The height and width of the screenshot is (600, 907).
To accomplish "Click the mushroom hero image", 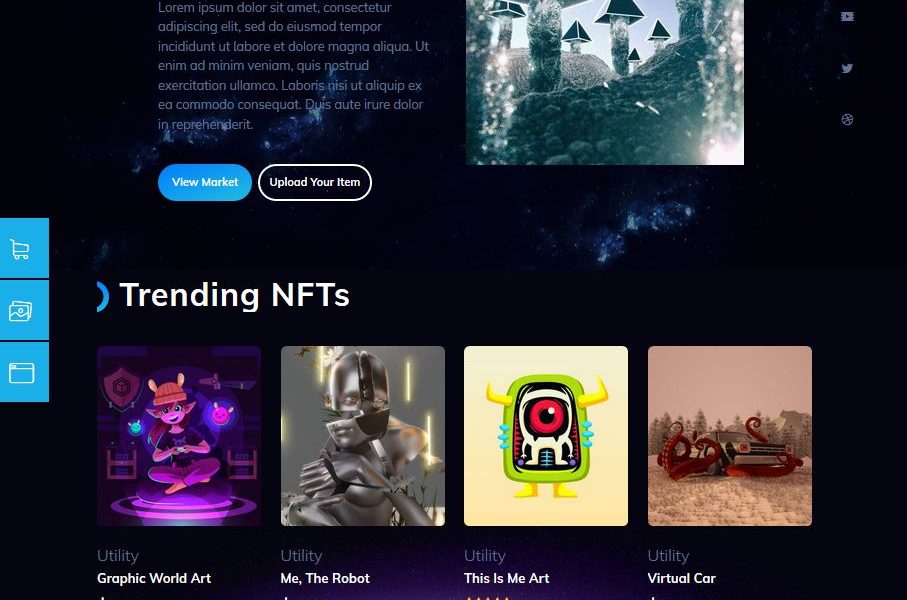I will 604,82.
